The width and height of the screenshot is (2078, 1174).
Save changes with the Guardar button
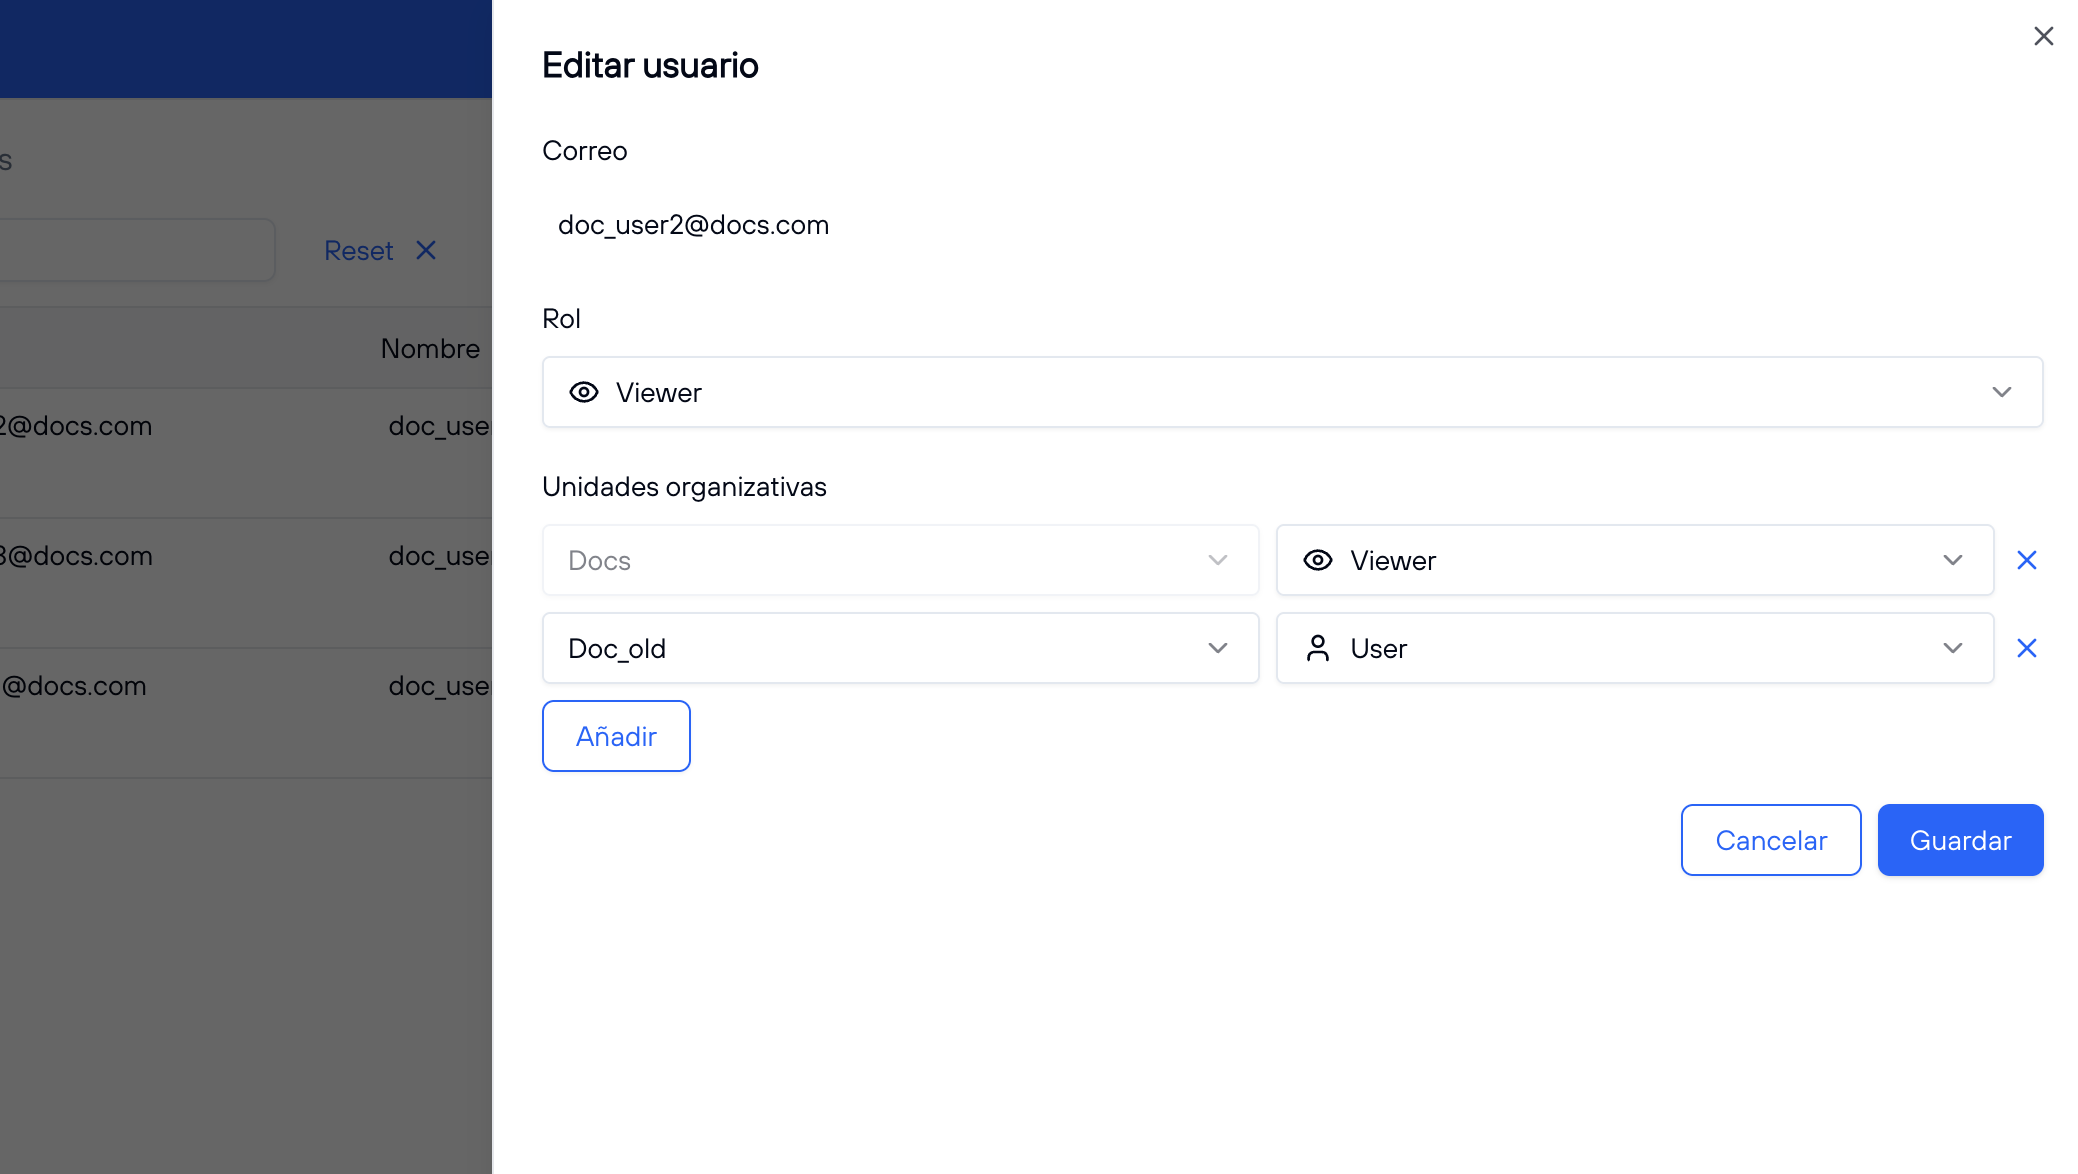[1960, 840]
